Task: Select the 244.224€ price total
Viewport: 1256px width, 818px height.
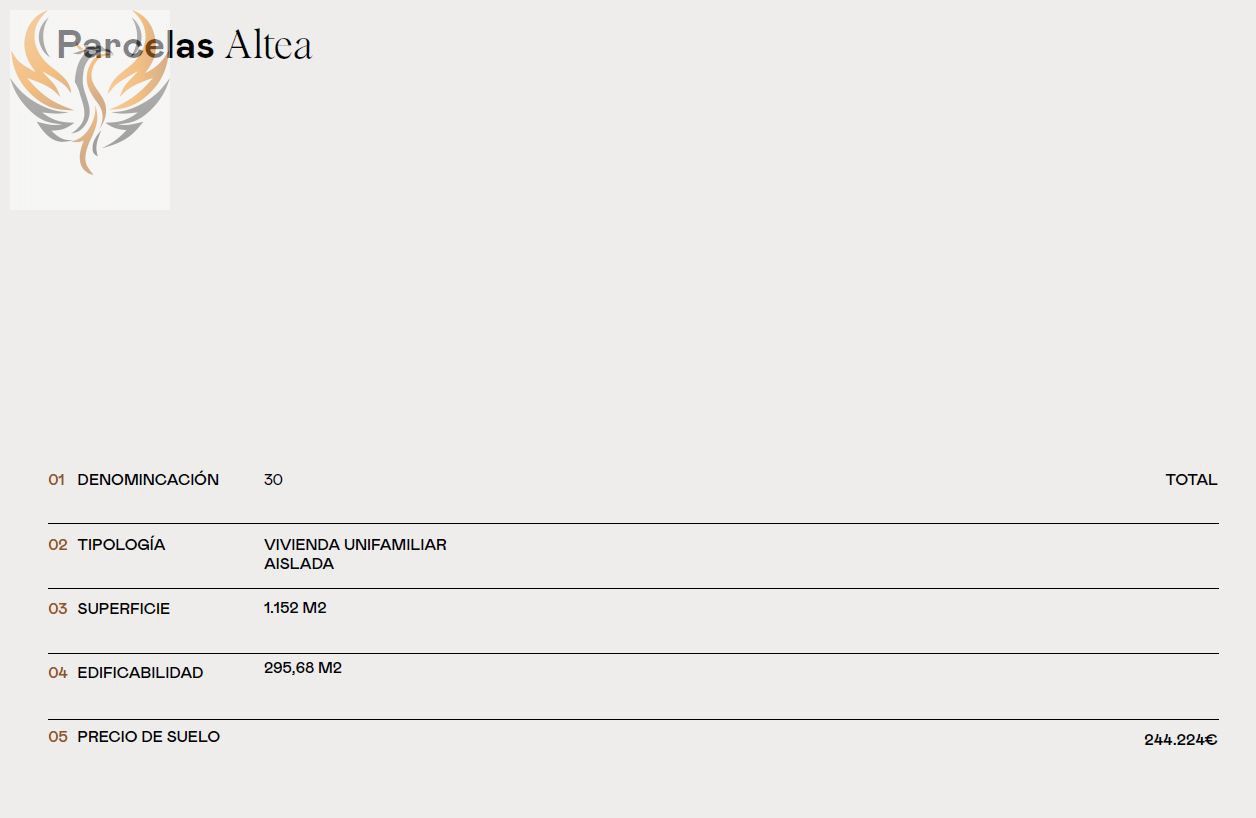Action: tap(1180, 741)
